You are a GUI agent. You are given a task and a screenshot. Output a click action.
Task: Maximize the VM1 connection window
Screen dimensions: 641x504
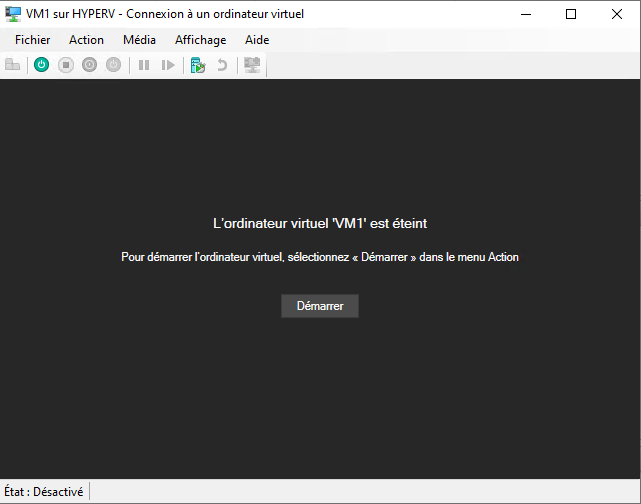(571, 14)
